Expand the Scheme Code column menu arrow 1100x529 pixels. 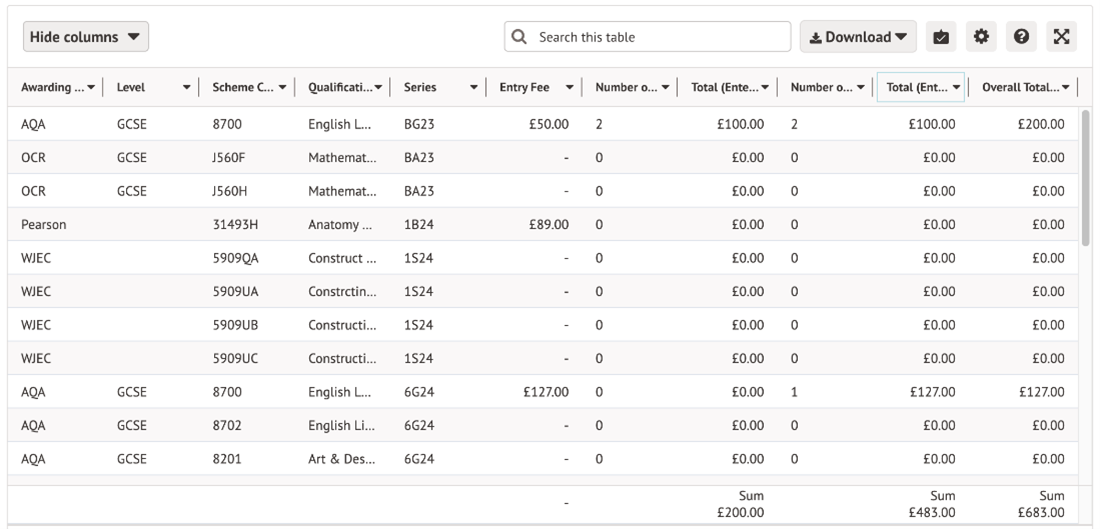coord(284,88)
